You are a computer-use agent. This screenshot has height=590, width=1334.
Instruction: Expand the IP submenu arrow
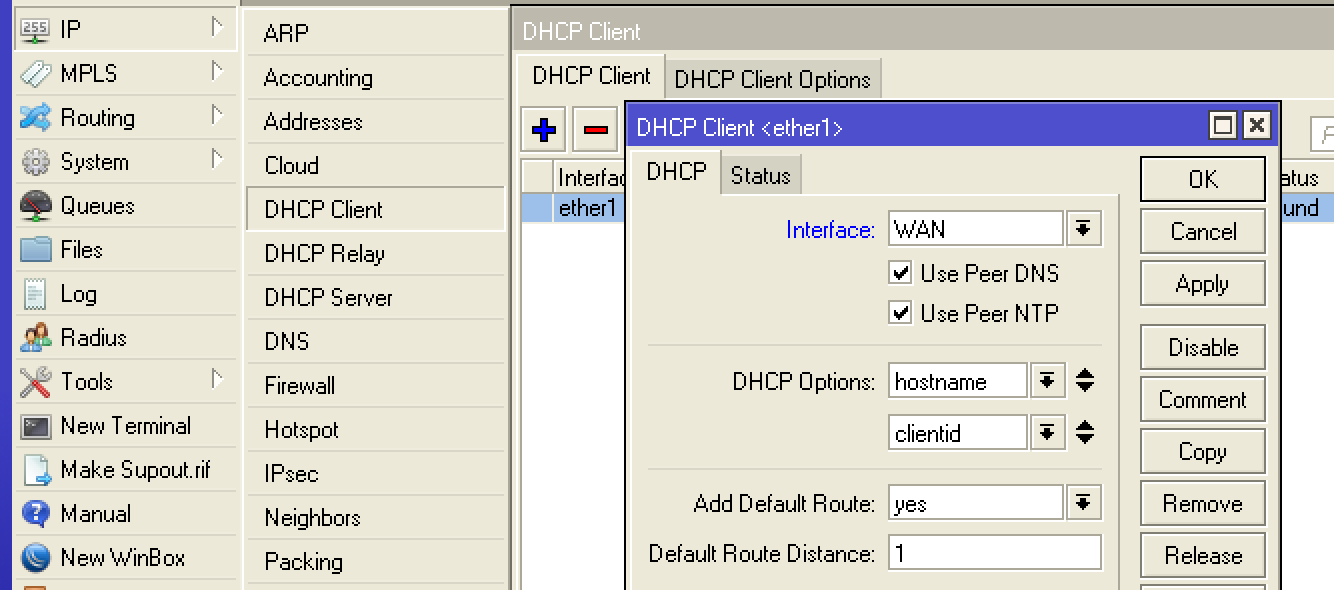click(x=217, y=28)
